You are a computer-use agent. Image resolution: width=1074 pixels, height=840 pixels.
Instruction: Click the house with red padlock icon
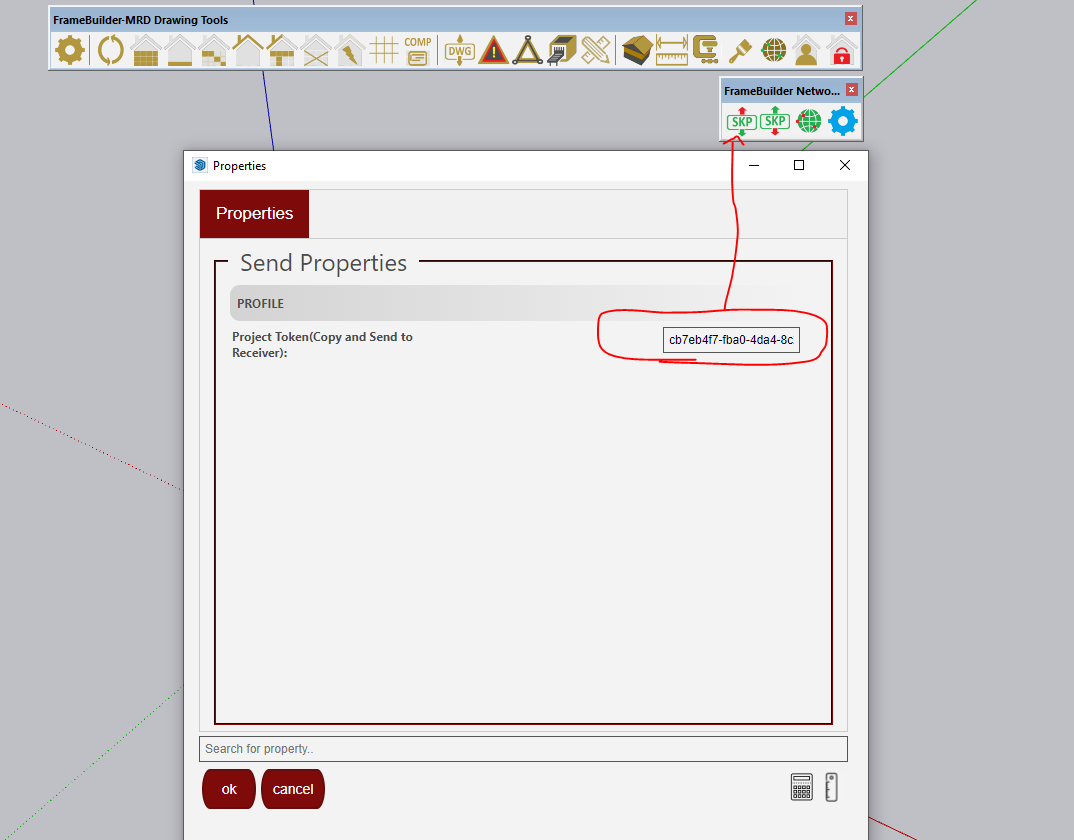(841, 51)
